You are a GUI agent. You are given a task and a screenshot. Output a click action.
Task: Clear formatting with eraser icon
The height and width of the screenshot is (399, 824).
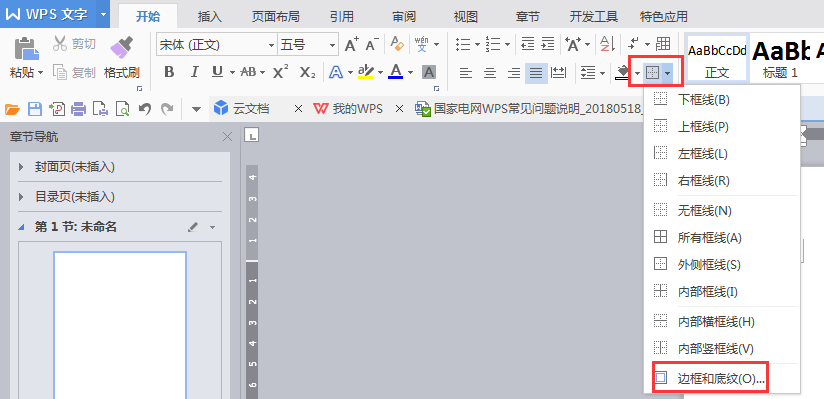click(x=397, y=44)
